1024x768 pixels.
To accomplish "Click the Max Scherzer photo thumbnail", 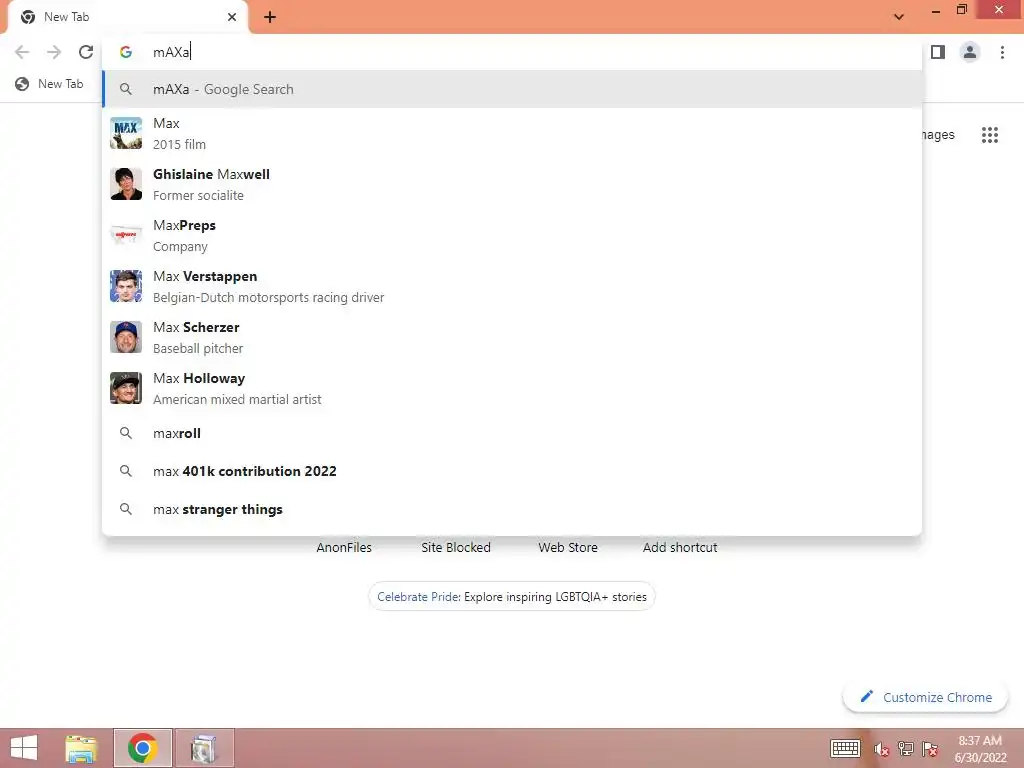I will [126, 337].
